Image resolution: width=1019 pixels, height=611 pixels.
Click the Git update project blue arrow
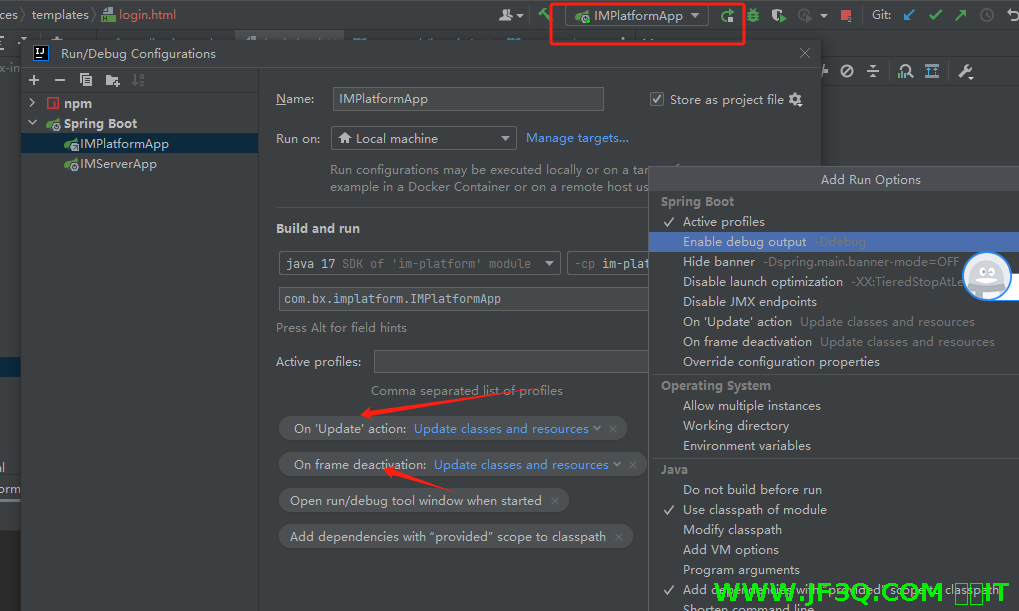pyautogui.click(x=909, y=15)
